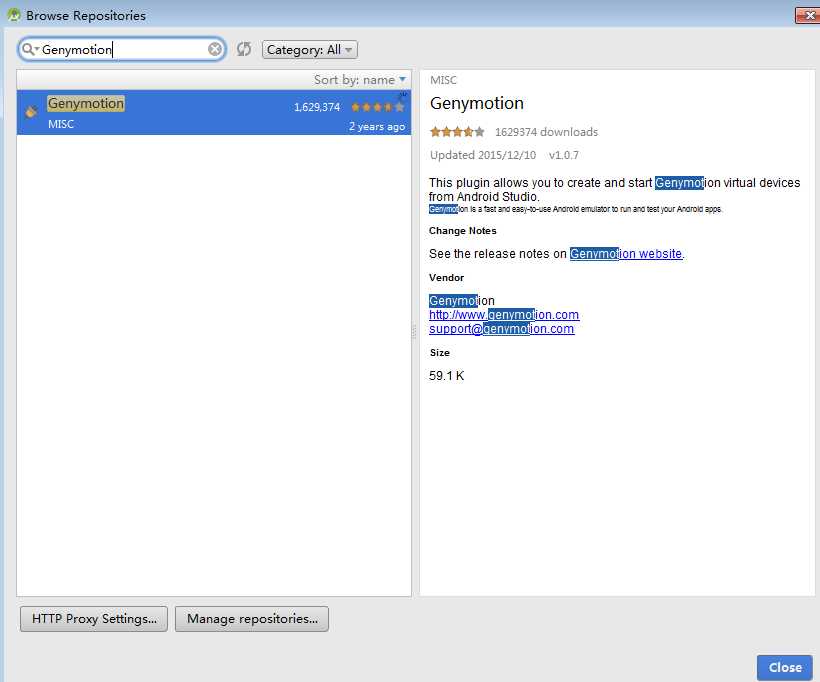The width and height of the screenshot is (820, 682).
Task: Focus the Genymotion search input field
Action: point(123,49)
